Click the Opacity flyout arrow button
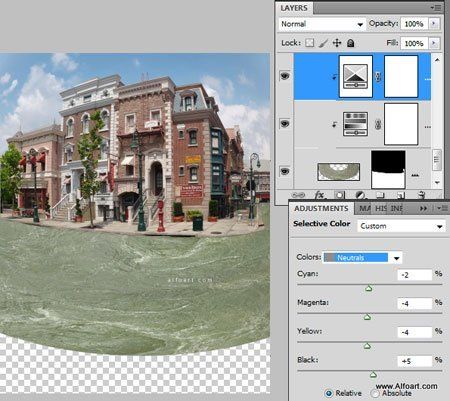Screen dimensions: 450x401 [434, 24]
